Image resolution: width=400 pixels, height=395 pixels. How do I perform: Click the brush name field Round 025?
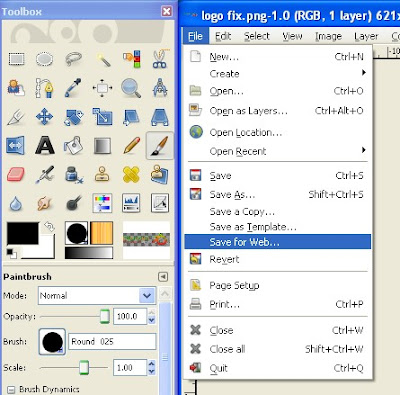click(112, 342)
